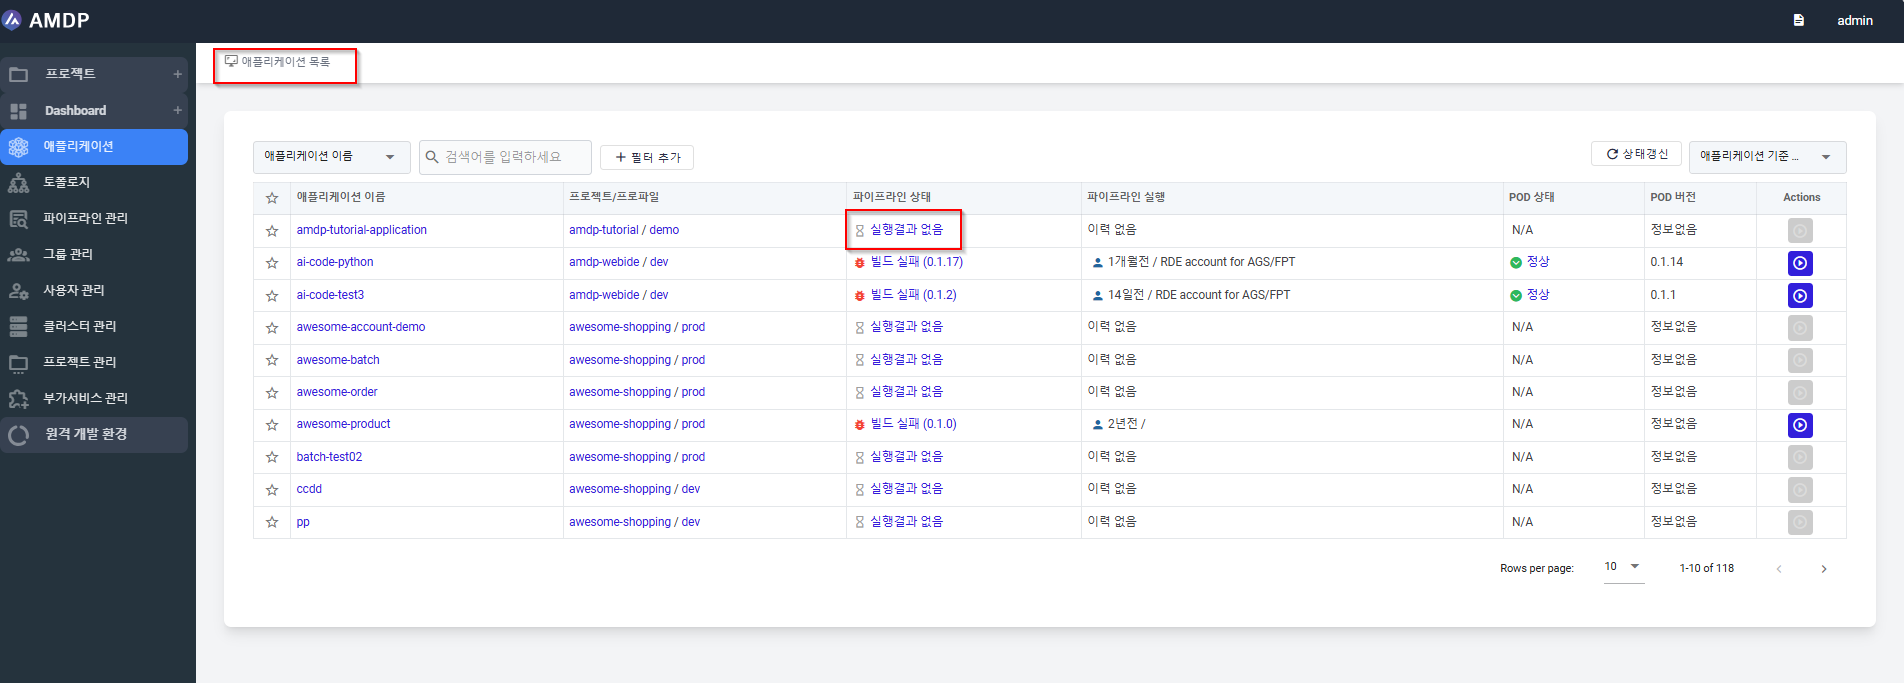Run pipeline action for awesome-product
This screenshot has width=1904, height=683.
[1800, 425]
